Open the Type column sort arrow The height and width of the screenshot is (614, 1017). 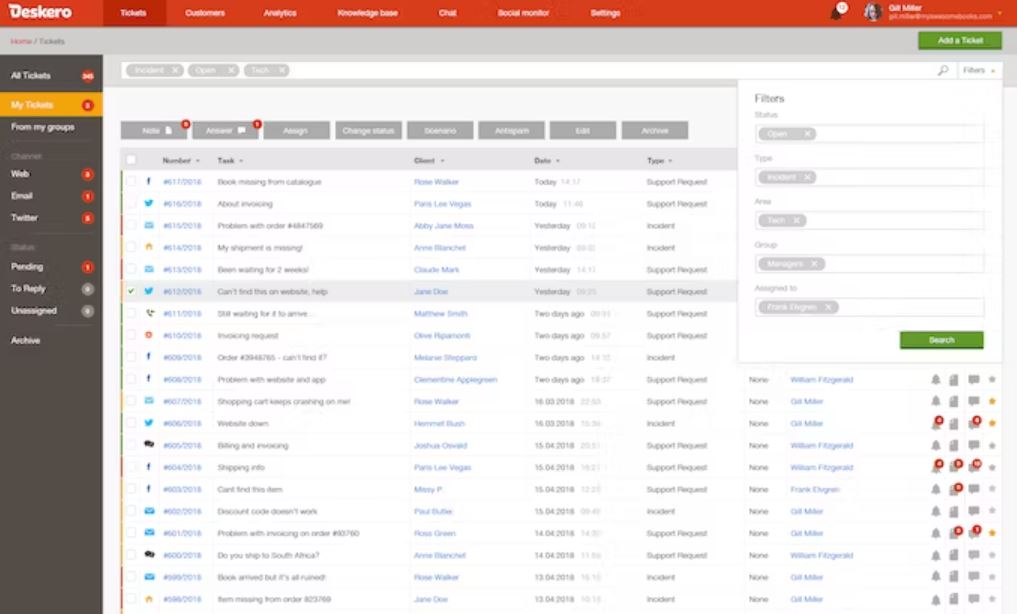click(x=670, y=161)
